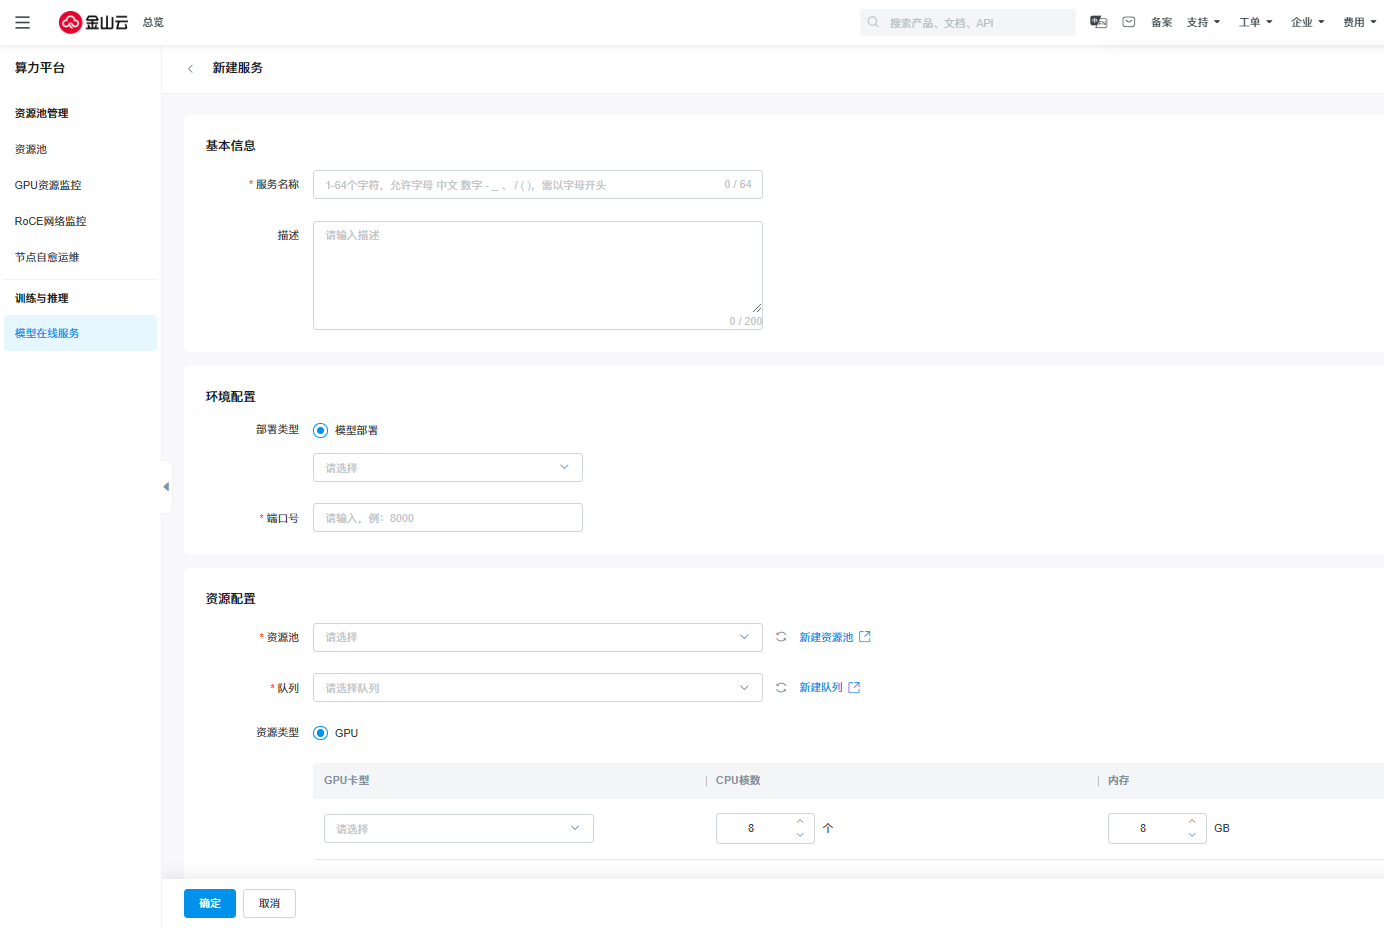Viewport: 1384px width, 928px height.
Task: Select the GPU resource type radio button
Action: pos(321,733)
